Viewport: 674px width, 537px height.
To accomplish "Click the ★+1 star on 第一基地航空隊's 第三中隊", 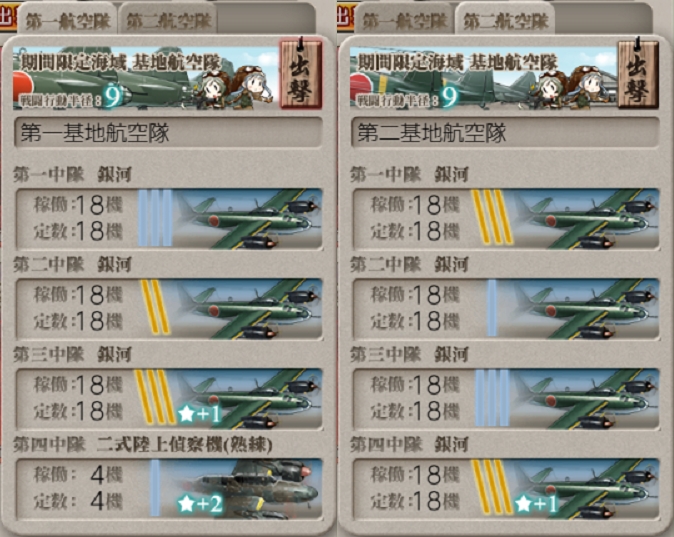I will pyautogui.click(x=200, y=414).
